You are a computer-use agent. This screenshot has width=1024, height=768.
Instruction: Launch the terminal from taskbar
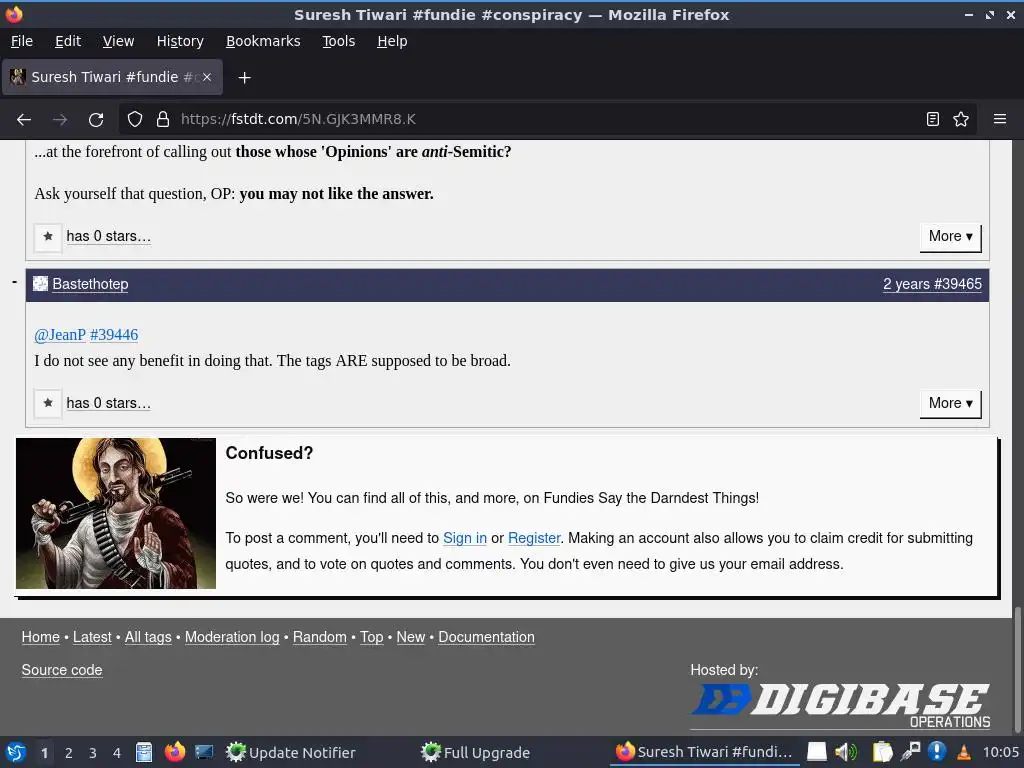[x=204, y=752]
